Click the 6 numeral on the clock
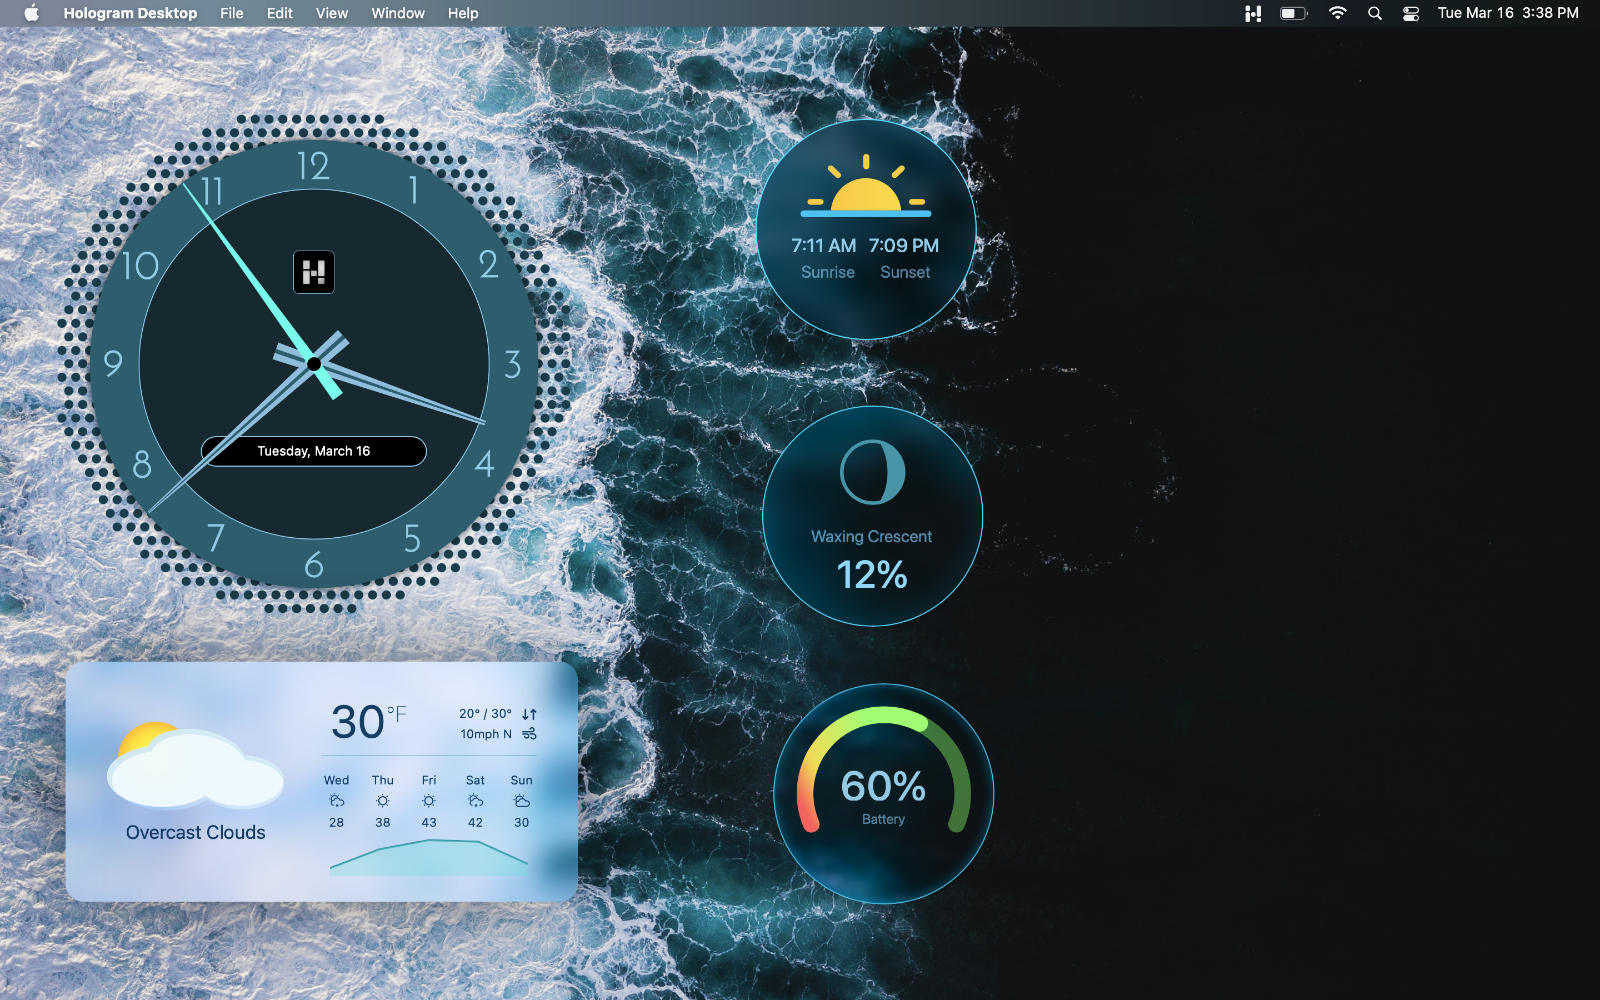The width and height of the screenshot is (1600, 1000). point(314,565)
